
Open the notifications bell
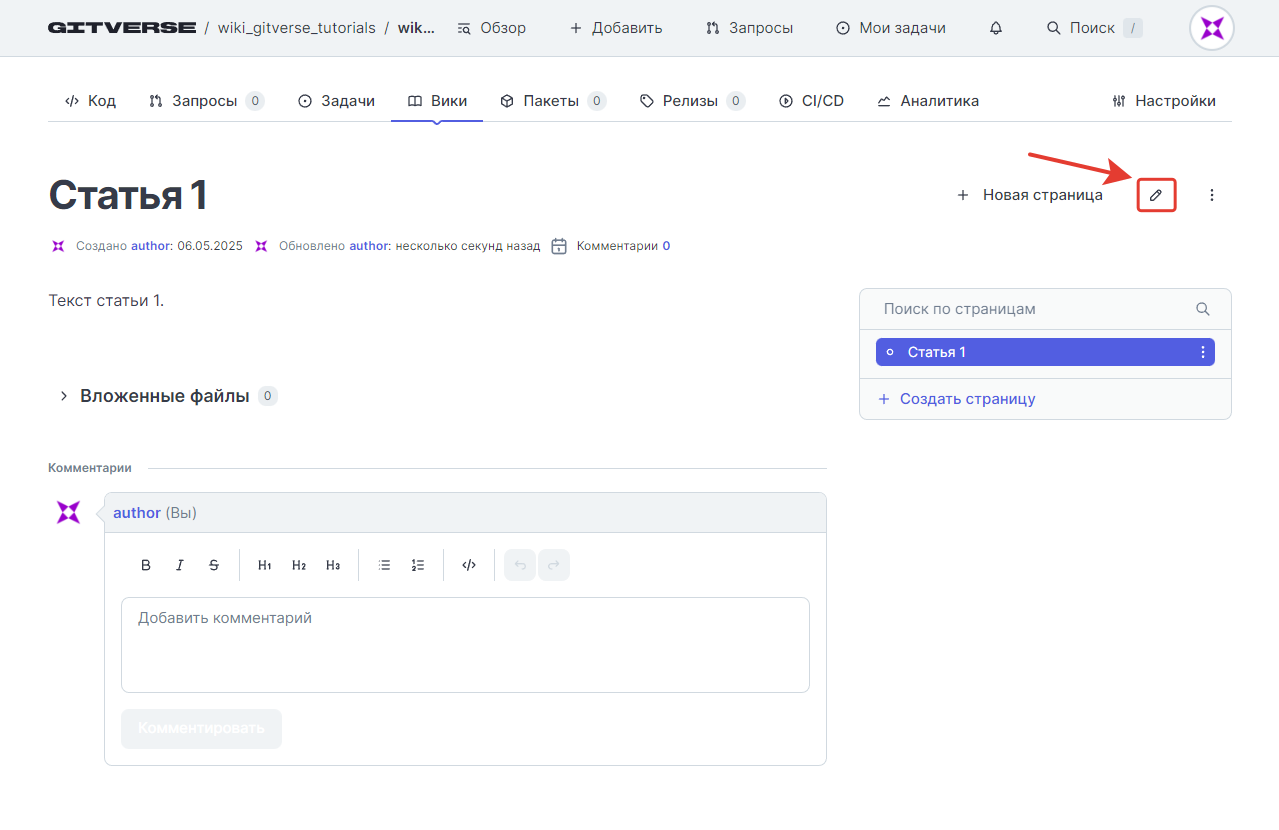[x=995, y=28]
